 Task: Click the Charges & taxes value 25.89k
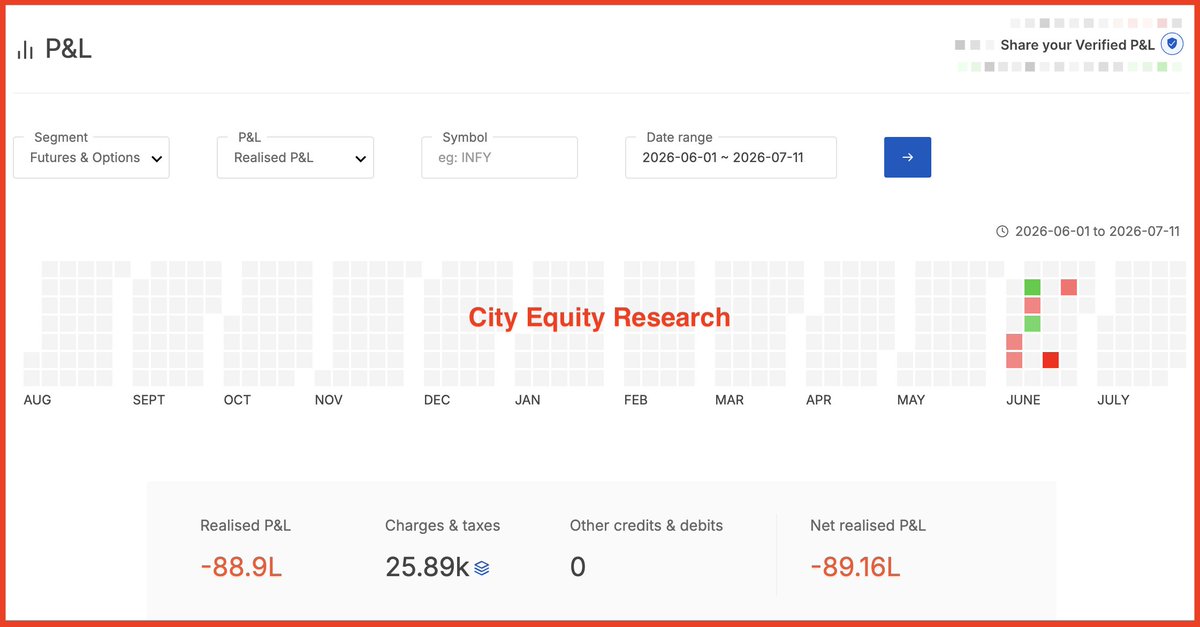pyautogui.click(x=427, y=567)
